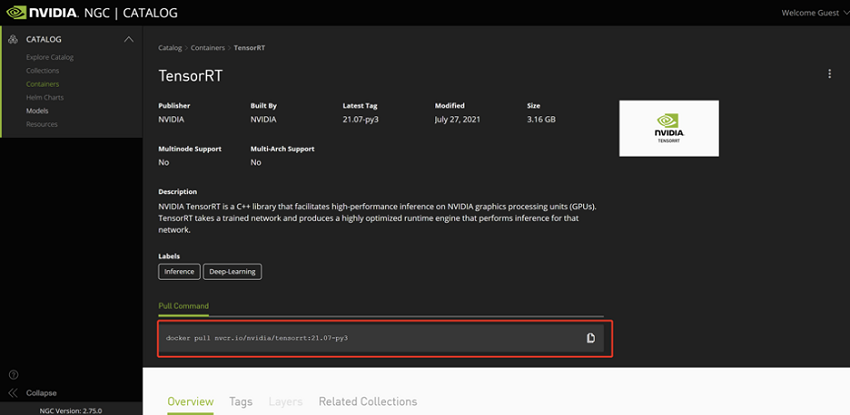This screenshot has height=415, width=850.
Task: Click the Inference label tag
Action: coord(179,272)
